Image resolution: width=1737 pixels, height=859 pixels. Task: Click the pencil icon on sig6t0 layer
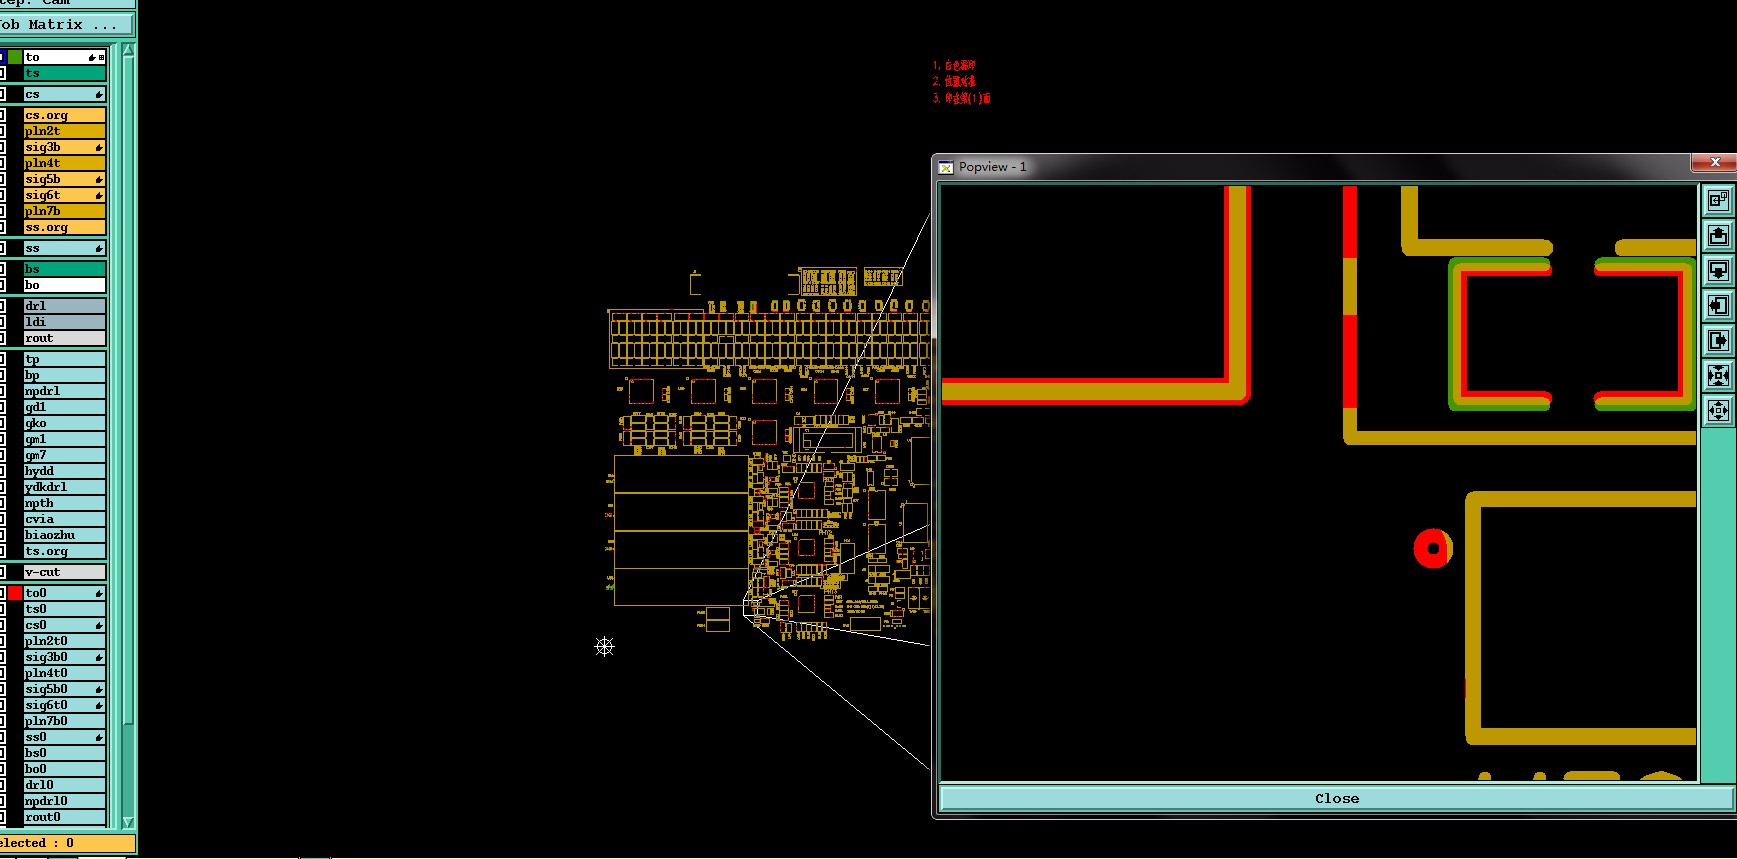coord(99,706)
